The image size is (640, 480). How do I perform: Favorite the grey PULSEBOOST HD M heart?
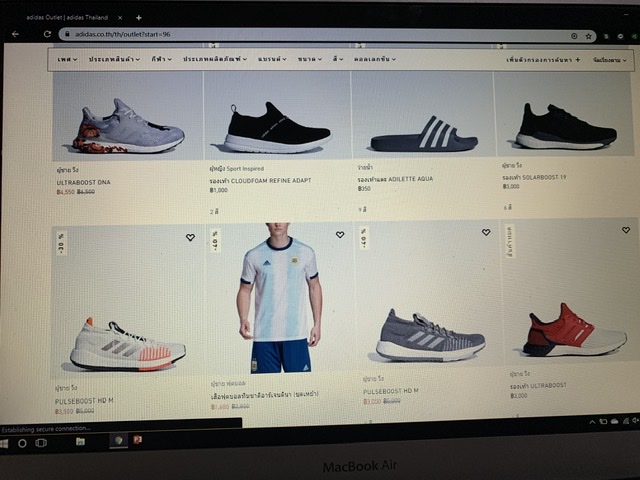(x=486, y=232)
